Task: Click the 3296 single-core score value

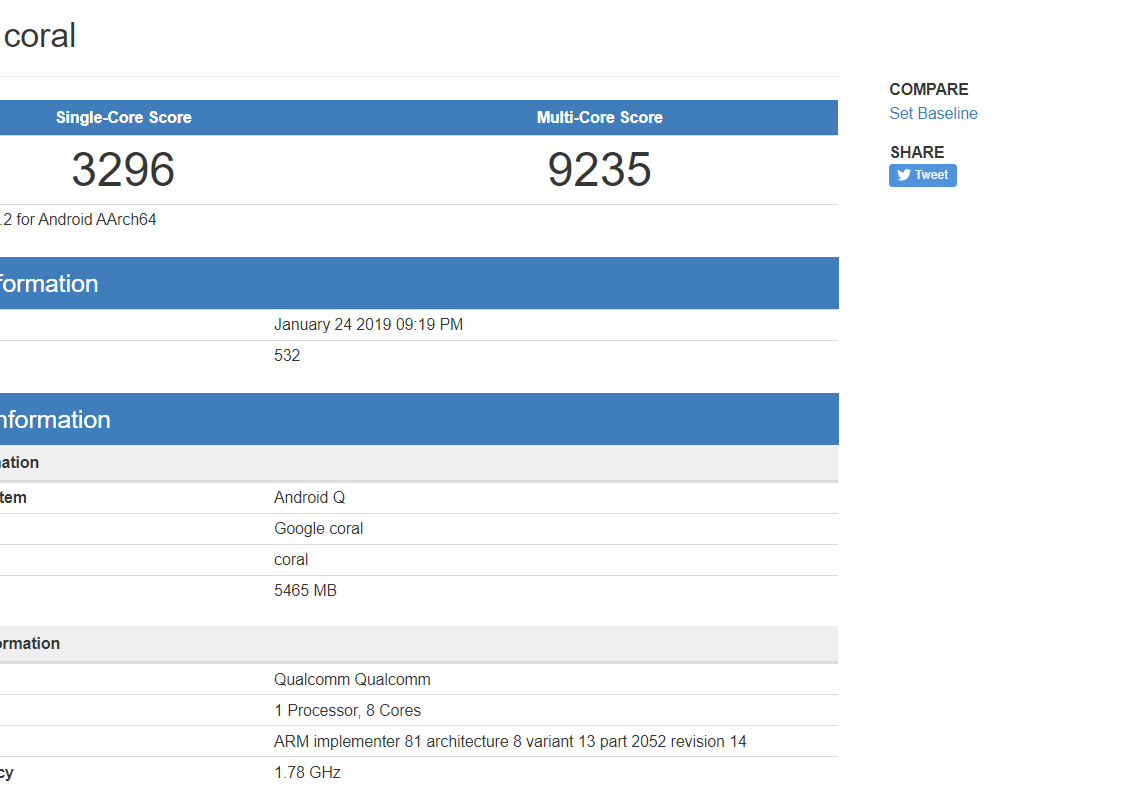Action: point(123,170)
